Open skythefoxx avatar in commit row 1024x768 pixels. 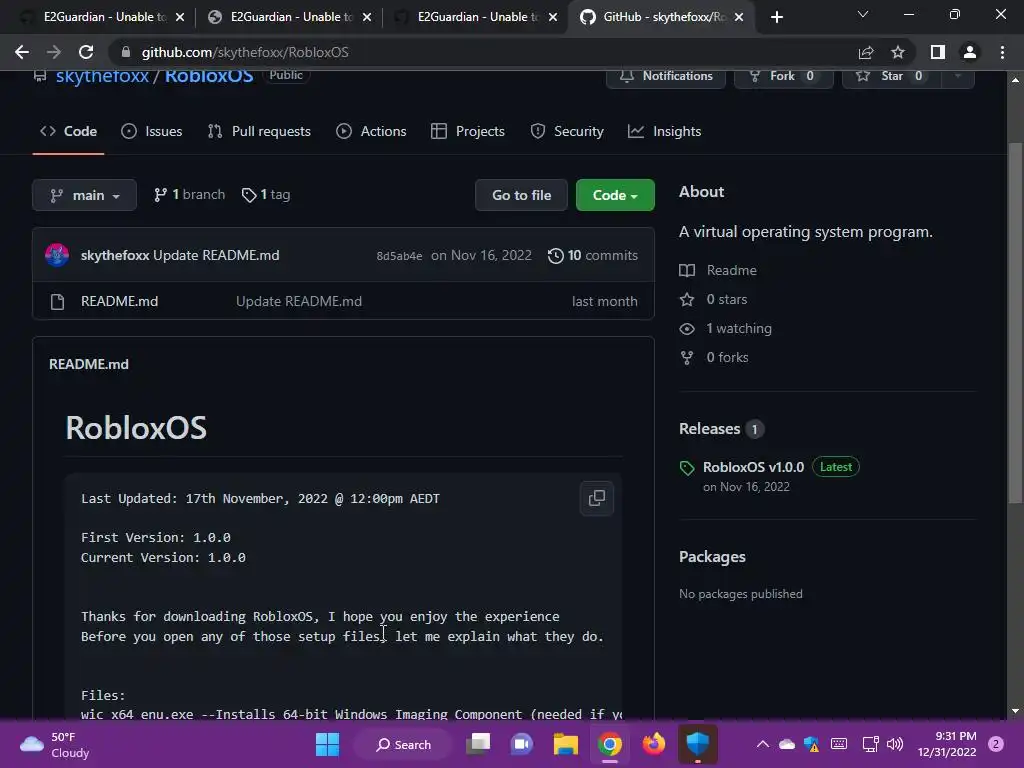point(57,255)
